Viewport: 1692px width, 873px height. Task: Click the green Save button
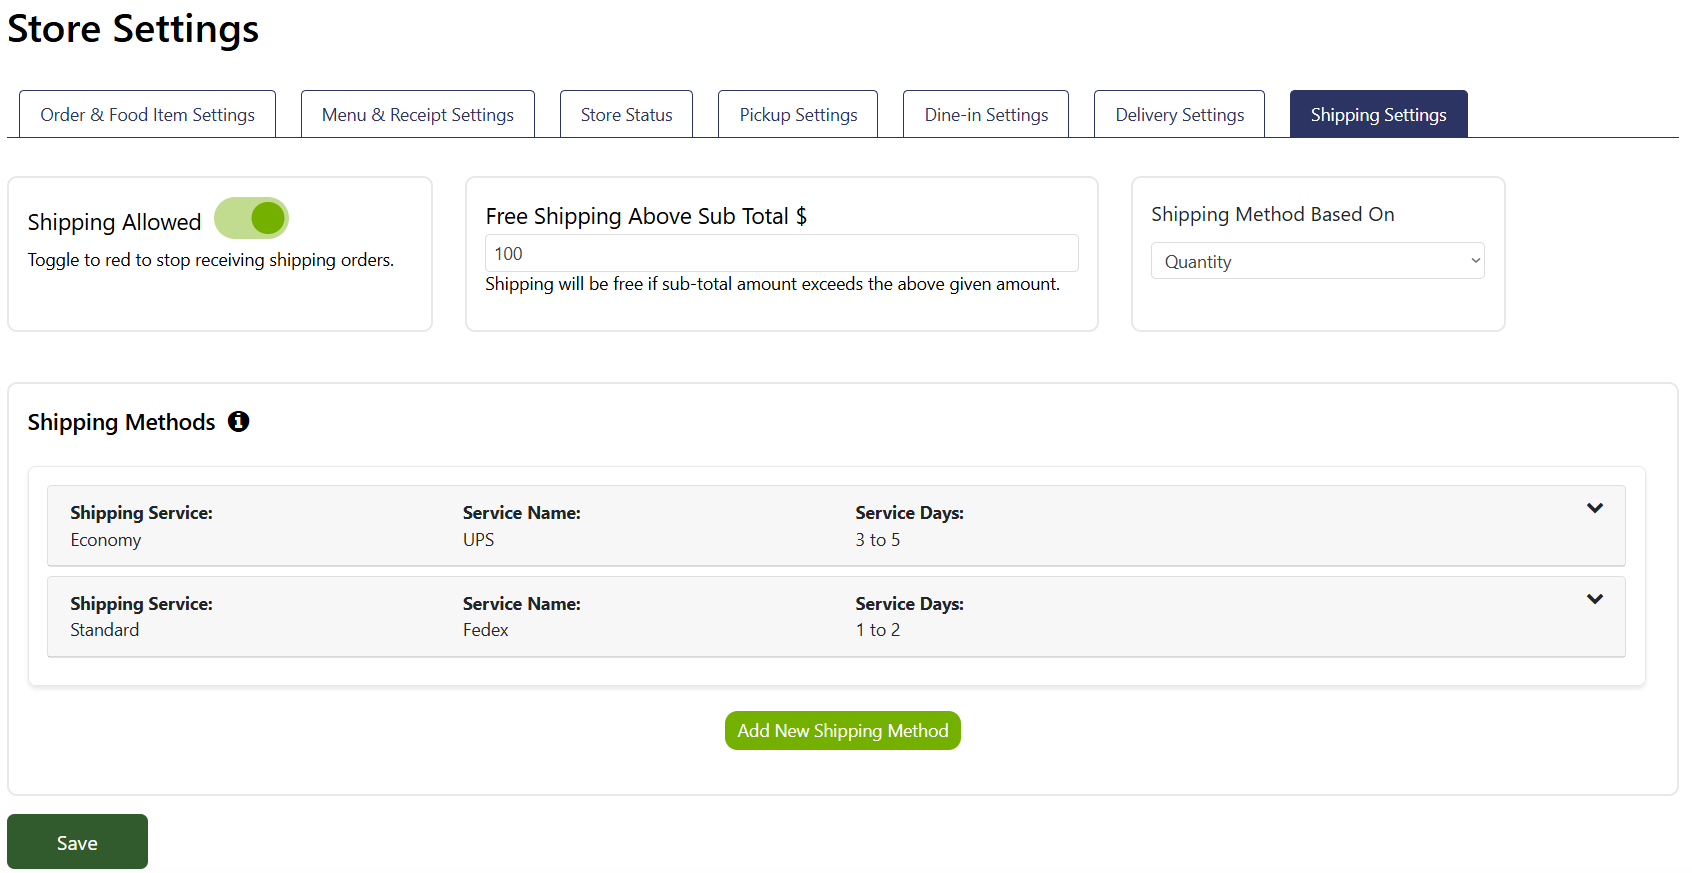(x=77, y=842)
